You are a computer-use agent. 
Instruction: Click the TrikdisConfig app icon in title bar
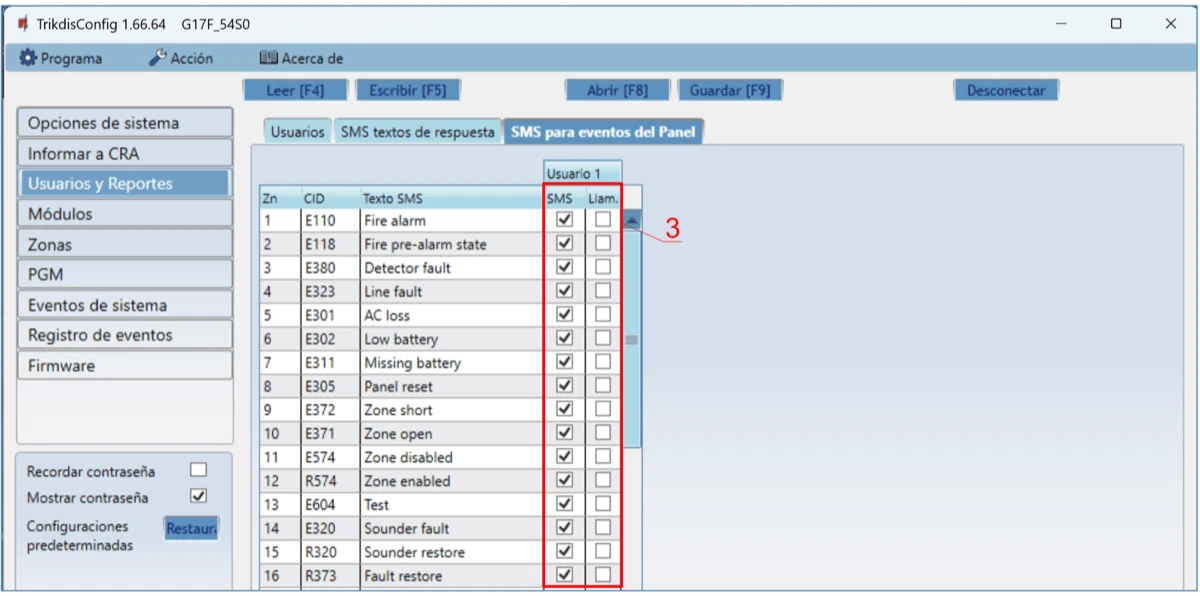pyautogui.click(x=22, y=24)
